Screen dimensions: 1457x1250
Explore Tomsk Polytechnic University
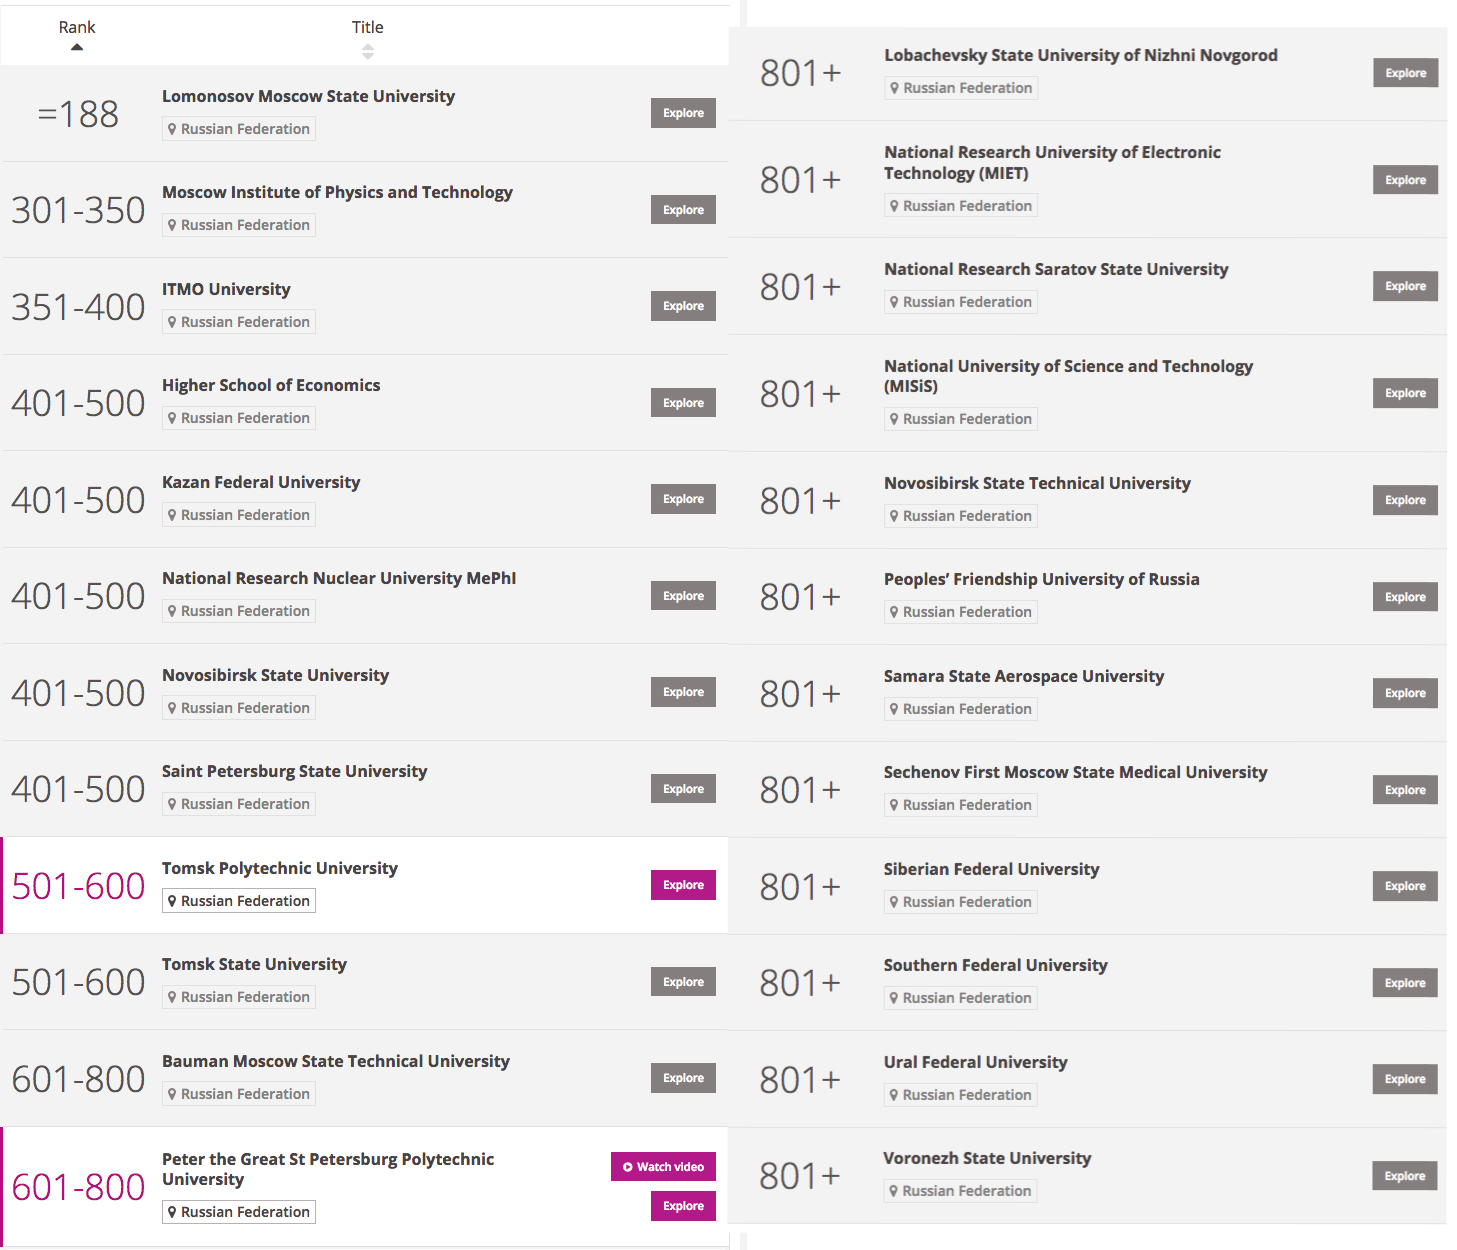tap(683, 885)
